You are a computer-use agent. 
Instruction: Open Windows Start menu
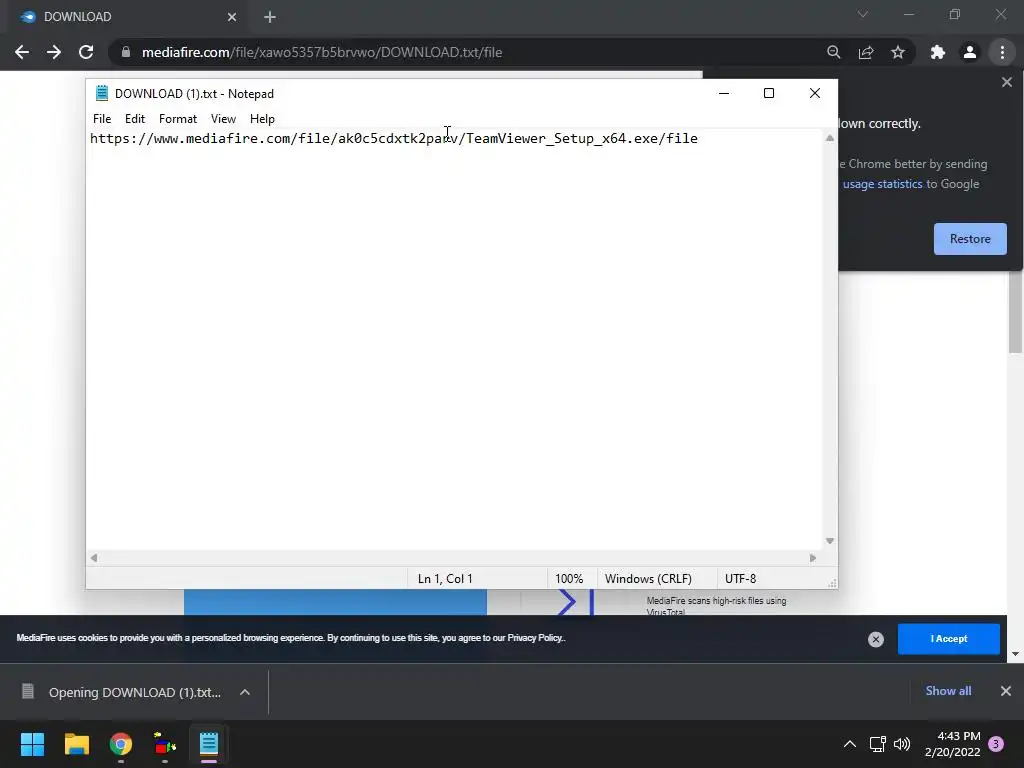click(32, 744)
